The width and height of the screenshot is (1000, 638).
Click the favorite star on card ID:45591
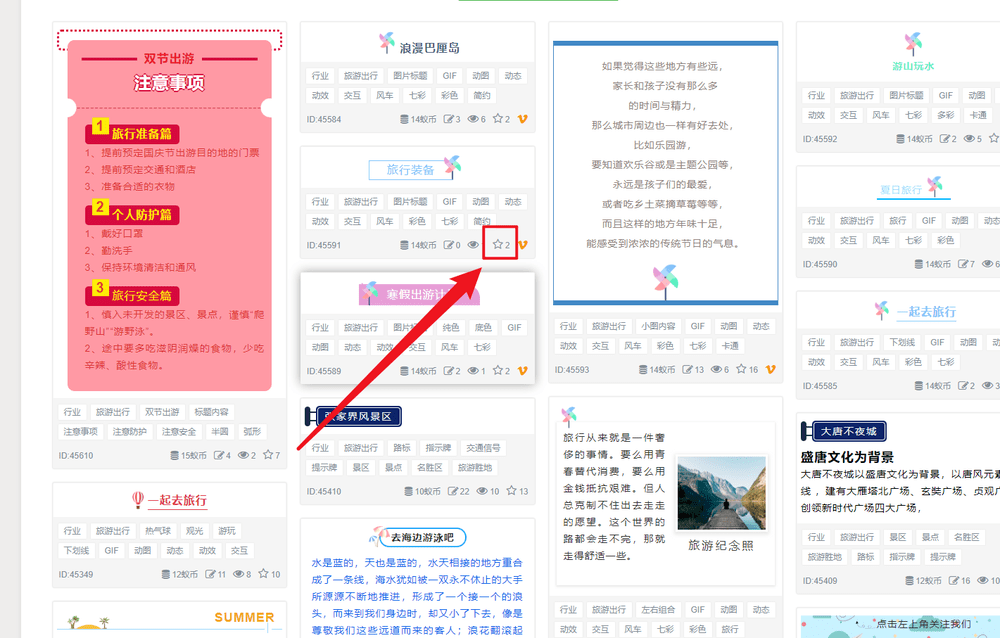(497, 244)
